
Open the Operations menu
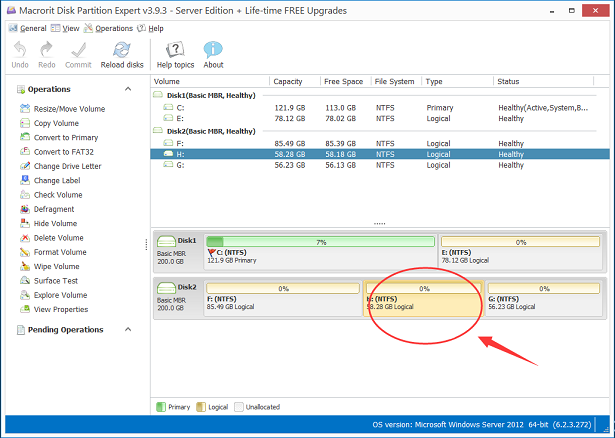click(109, 28)
